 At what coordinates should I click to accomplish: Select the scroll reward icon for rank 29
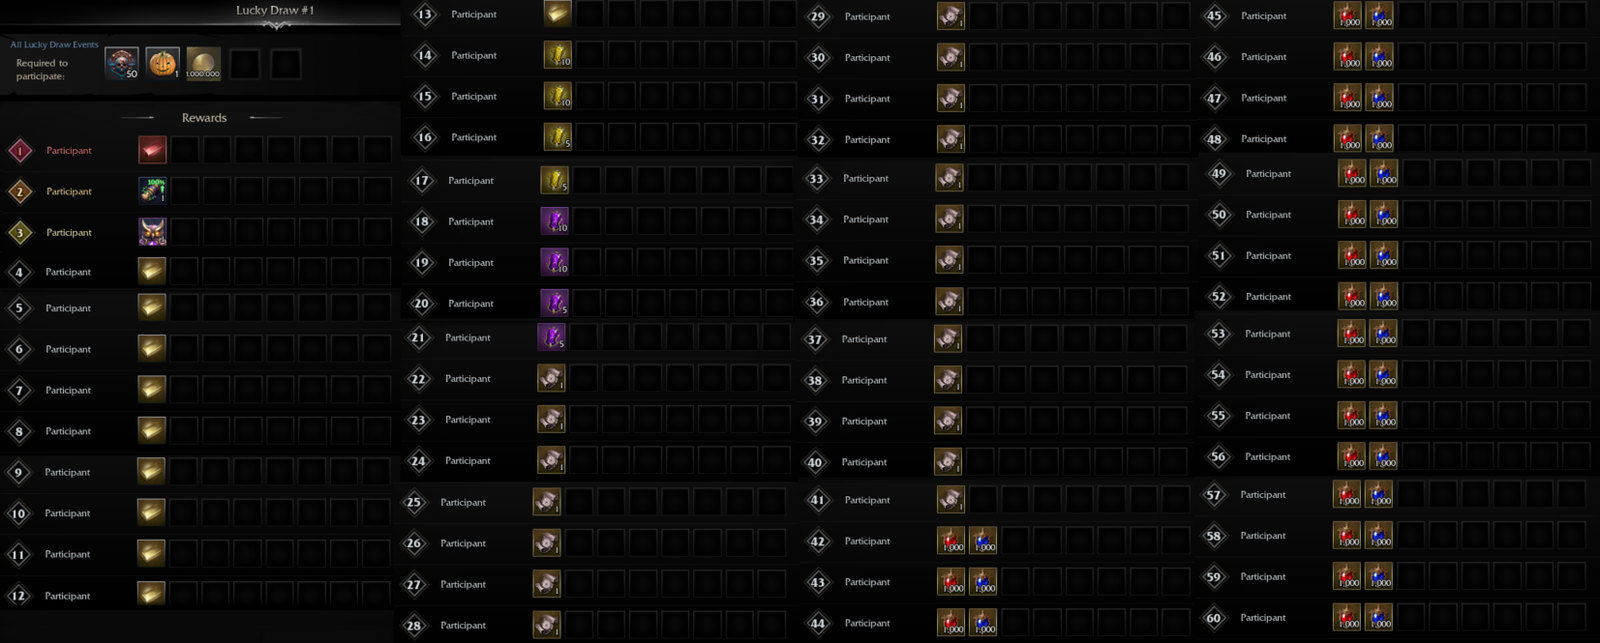[951, 16]
